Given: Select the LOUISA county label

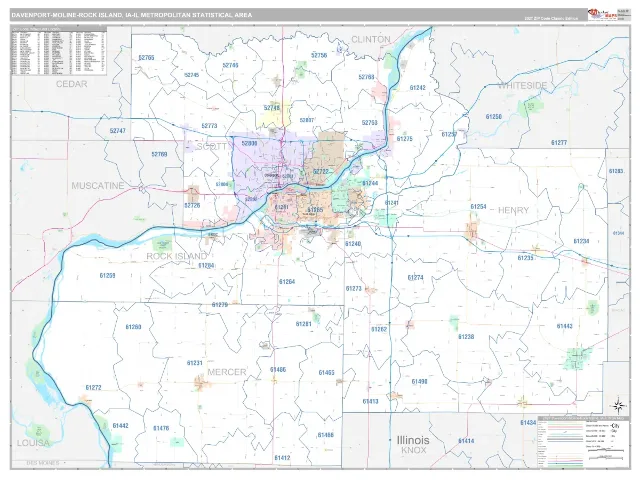Looking at the screenshot, I should [33, 443].
